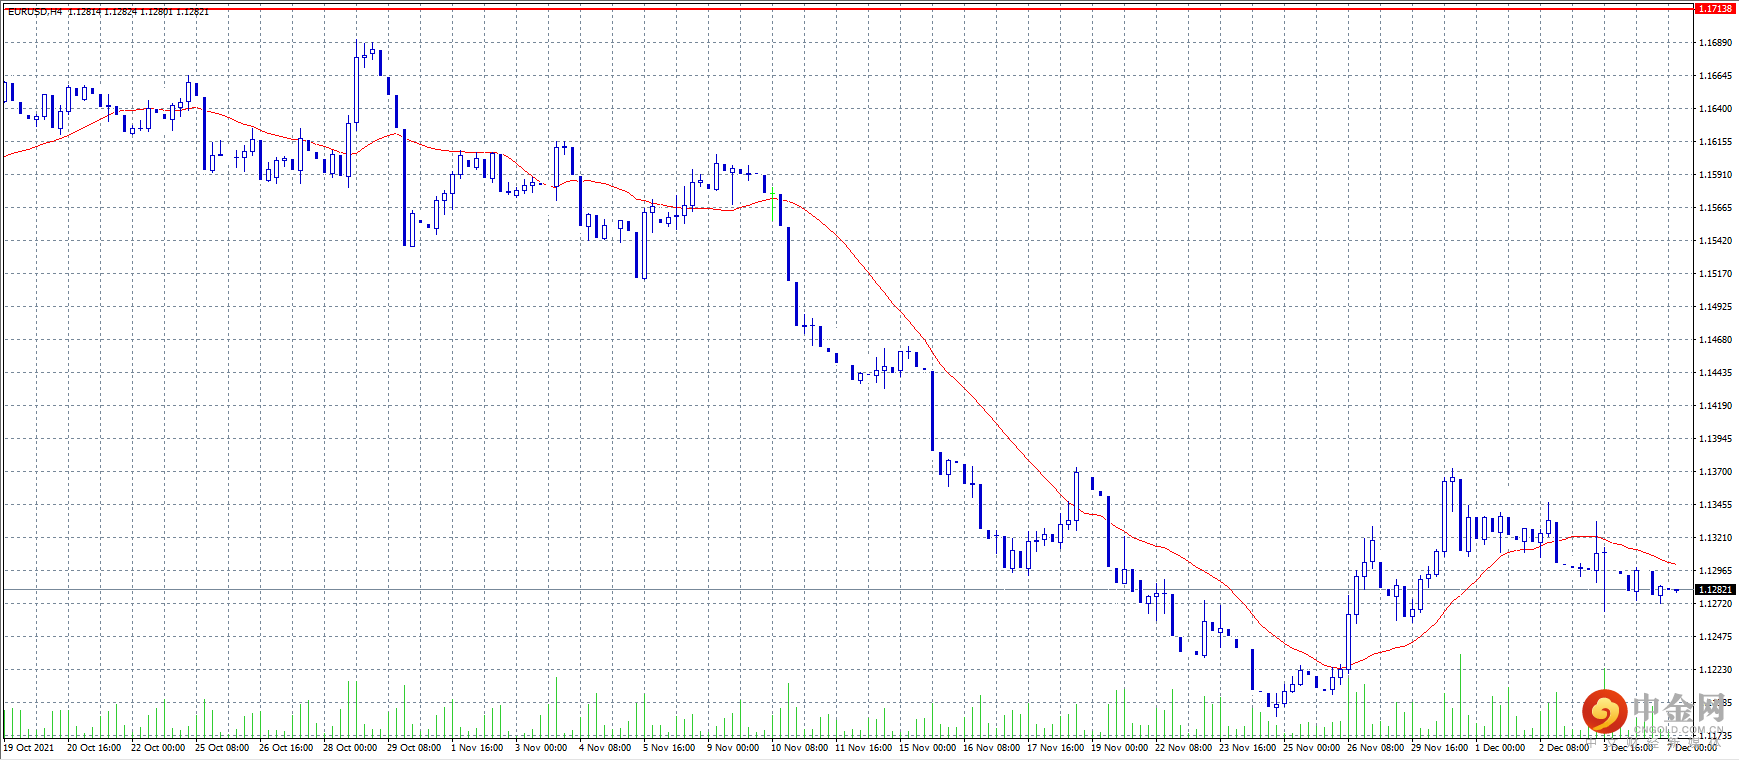Click the 1.13455 price scale label
The width and height of the screenshot is (1739, 761).
point(1715,505)
